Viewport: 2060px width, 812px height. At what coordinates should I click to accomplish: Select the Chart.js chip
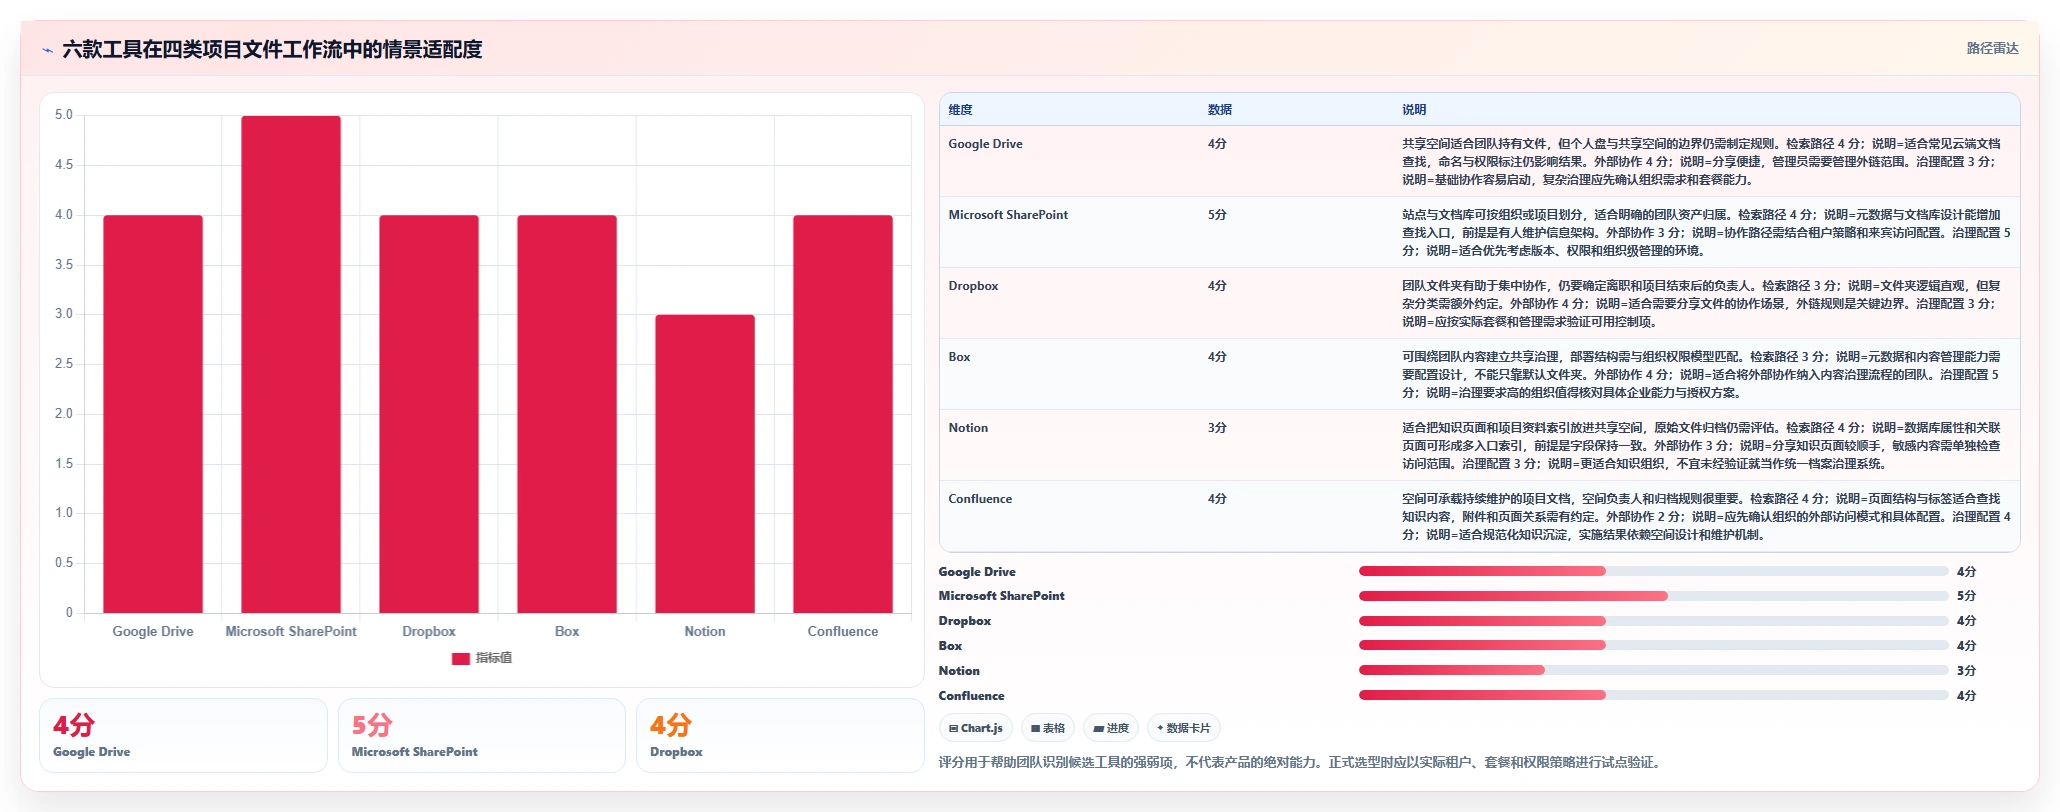[x=975, y=728]
